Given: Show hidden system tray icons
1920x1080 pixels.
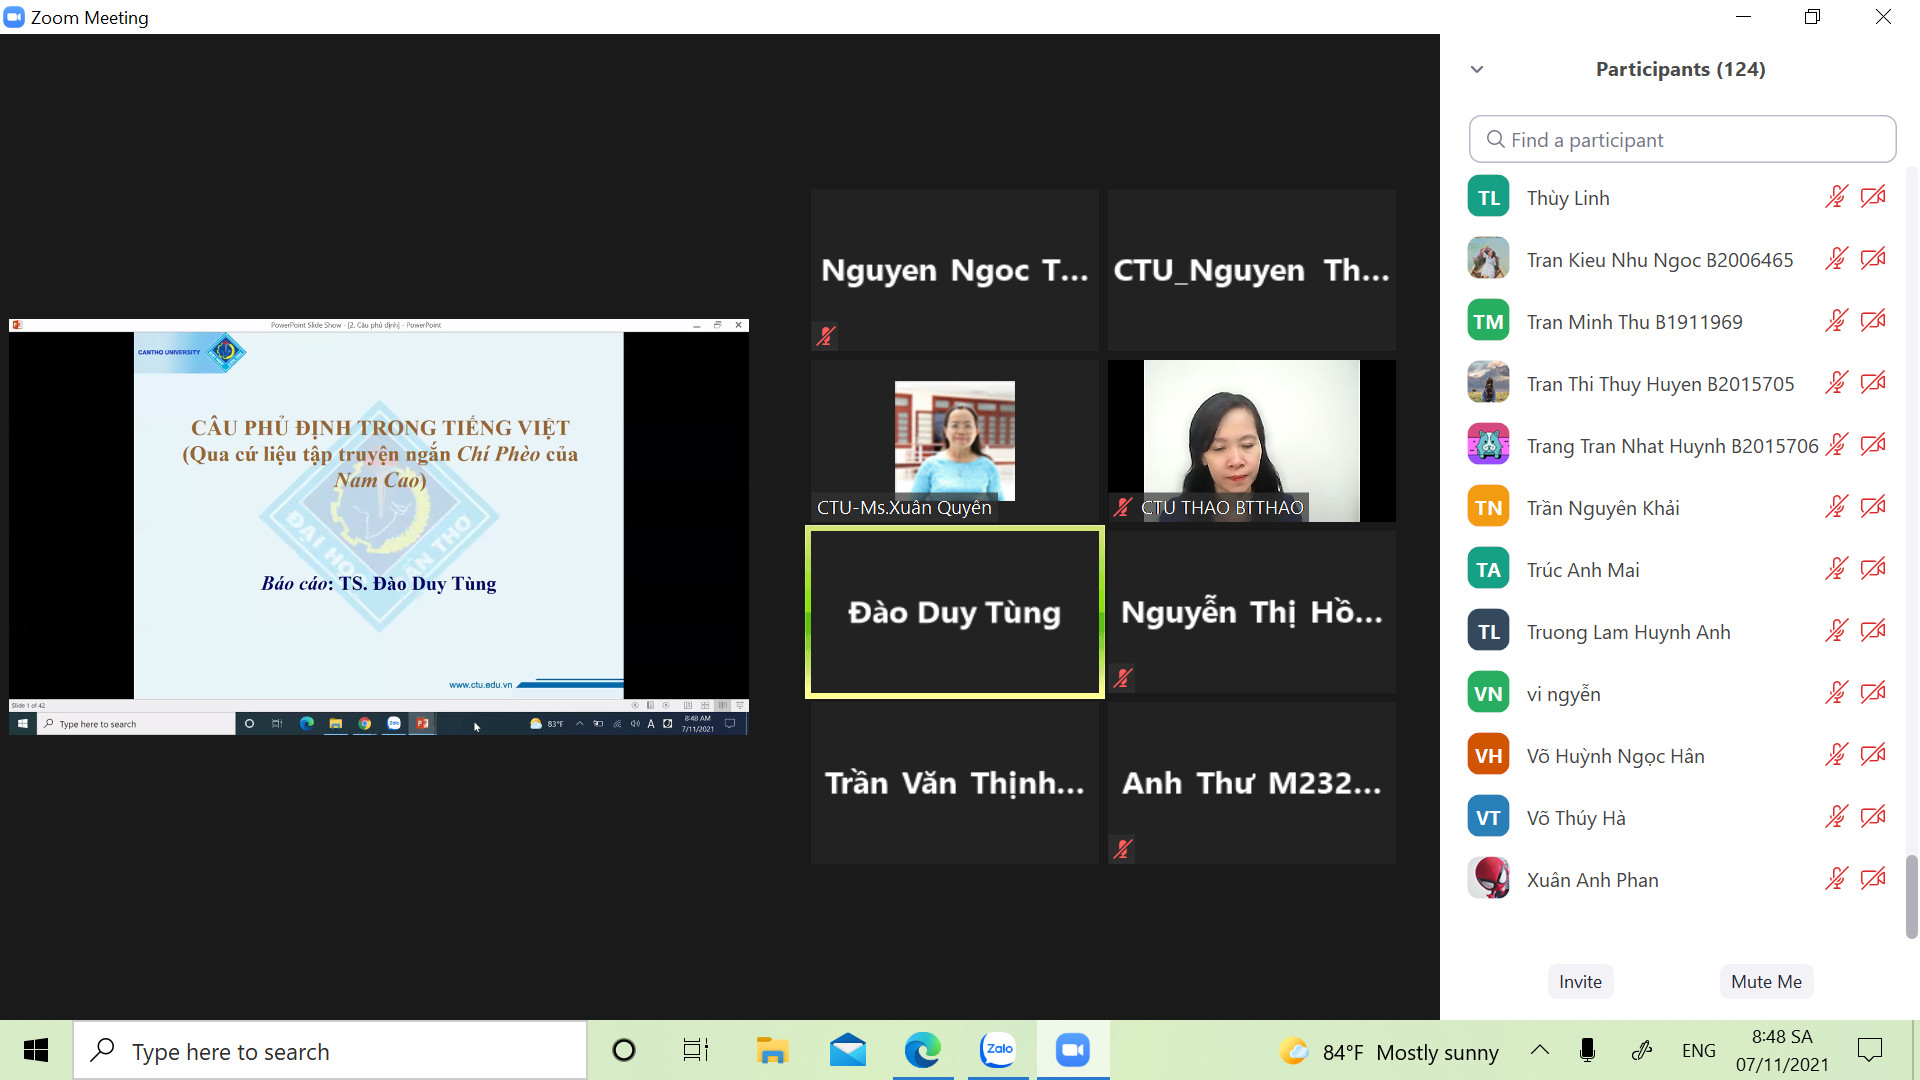Looking at the screenshot, I should click(1540, 1050).
